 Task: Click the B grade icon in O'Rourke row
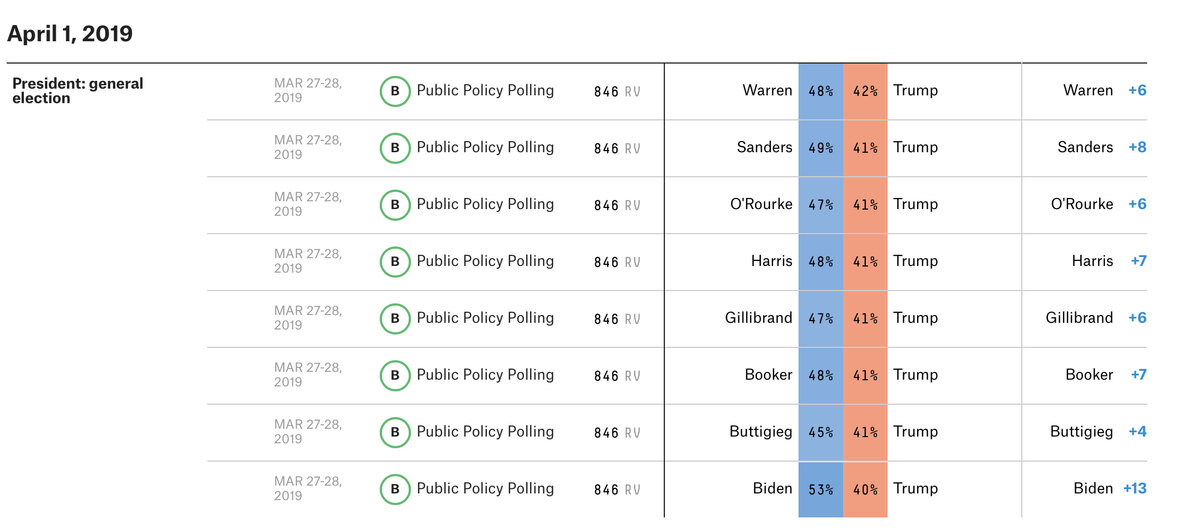pyautogui.click(x=395, y=205)
